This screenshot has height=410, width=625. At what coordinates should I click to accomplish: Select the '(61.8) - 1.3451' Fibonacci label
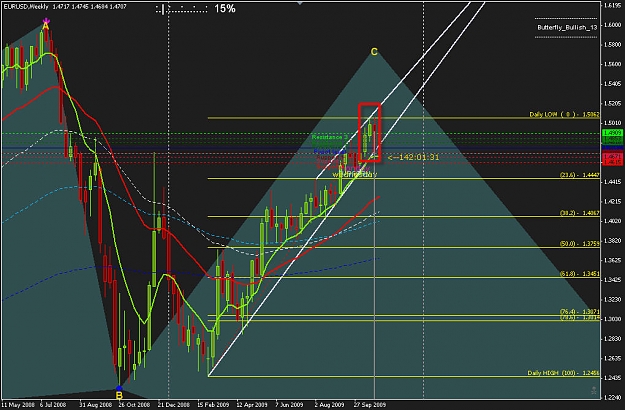pos(579,274)
